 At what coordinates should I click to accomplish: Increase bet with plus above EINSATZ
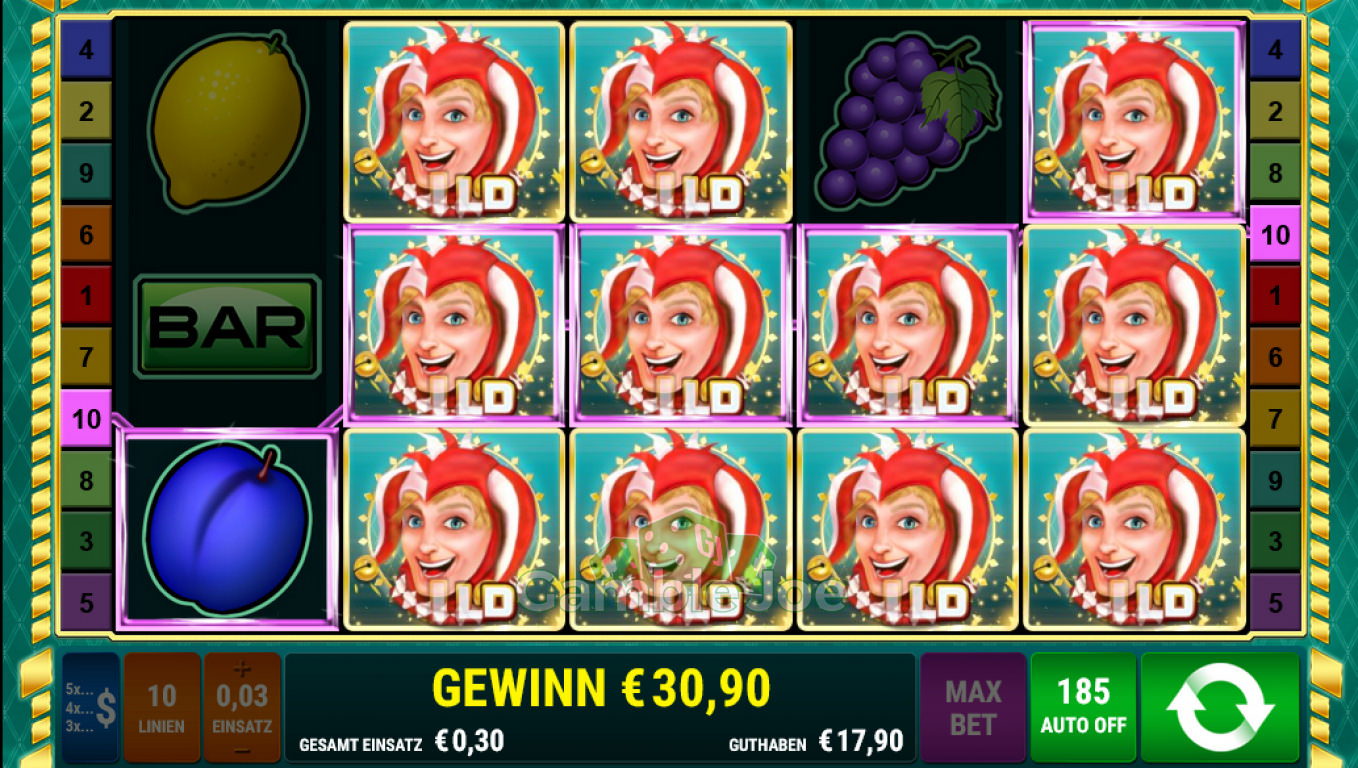pos(242,668)
